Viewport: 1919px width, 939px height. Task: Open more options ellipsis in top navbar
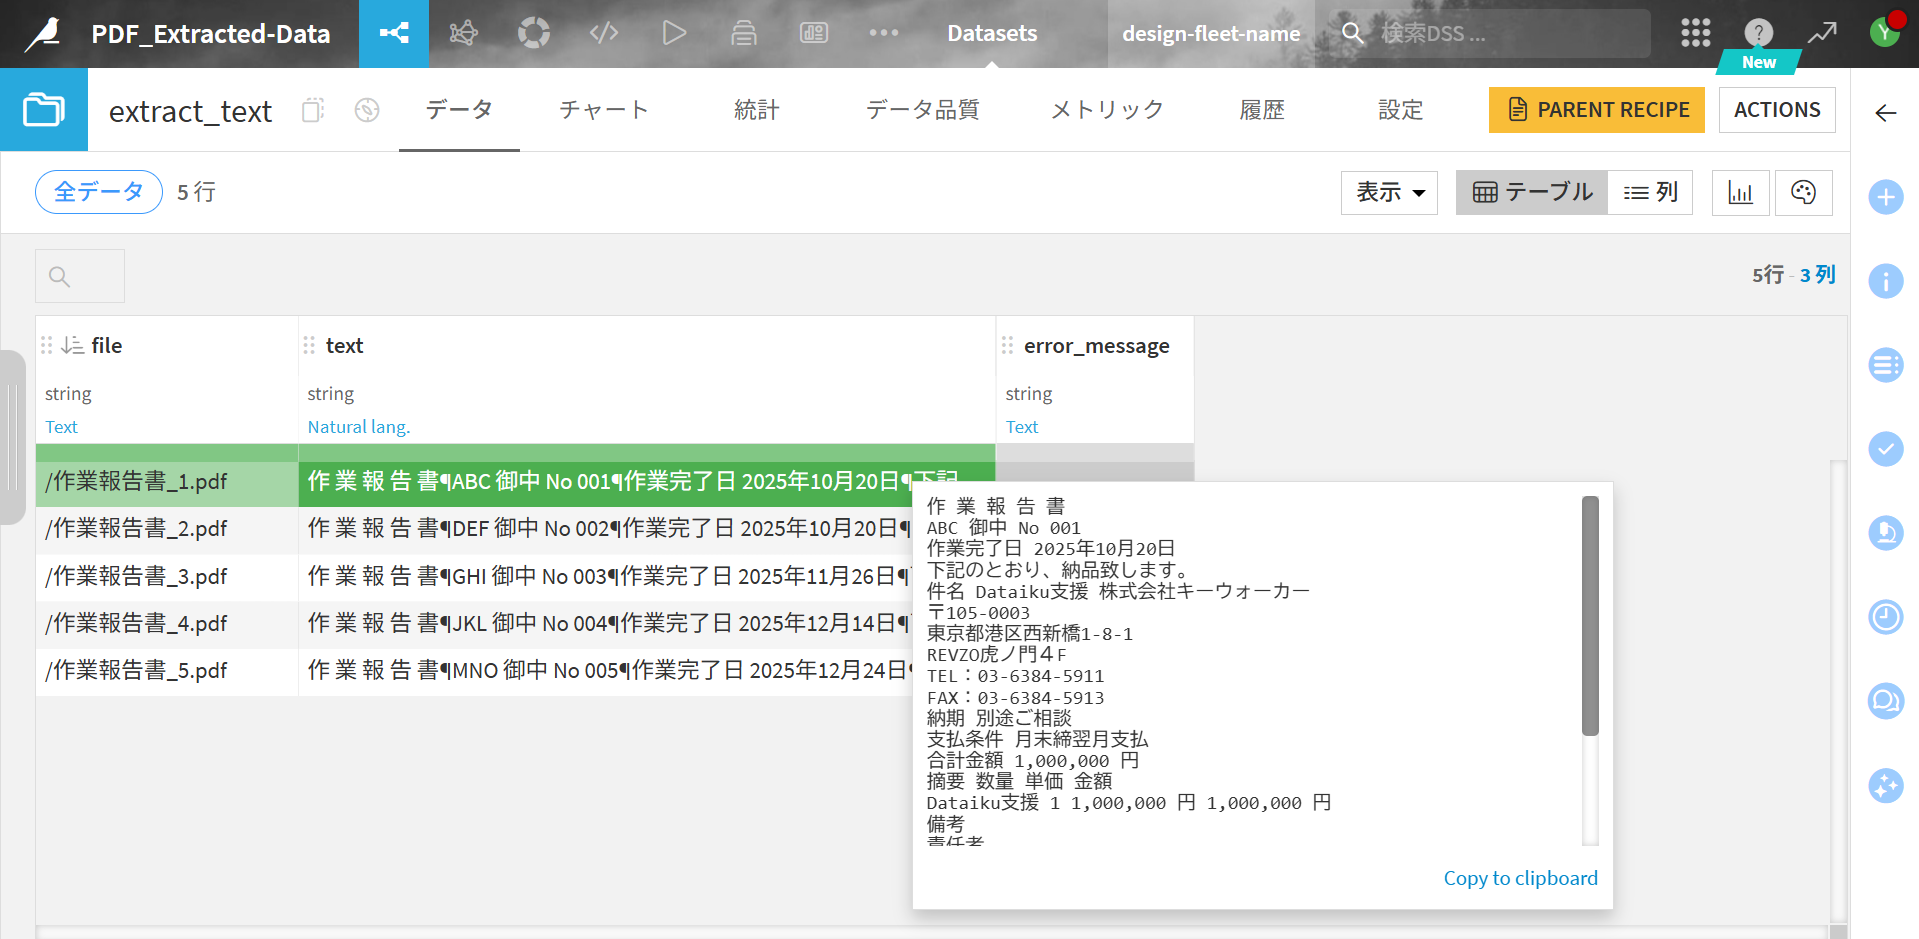click(884, 33)
